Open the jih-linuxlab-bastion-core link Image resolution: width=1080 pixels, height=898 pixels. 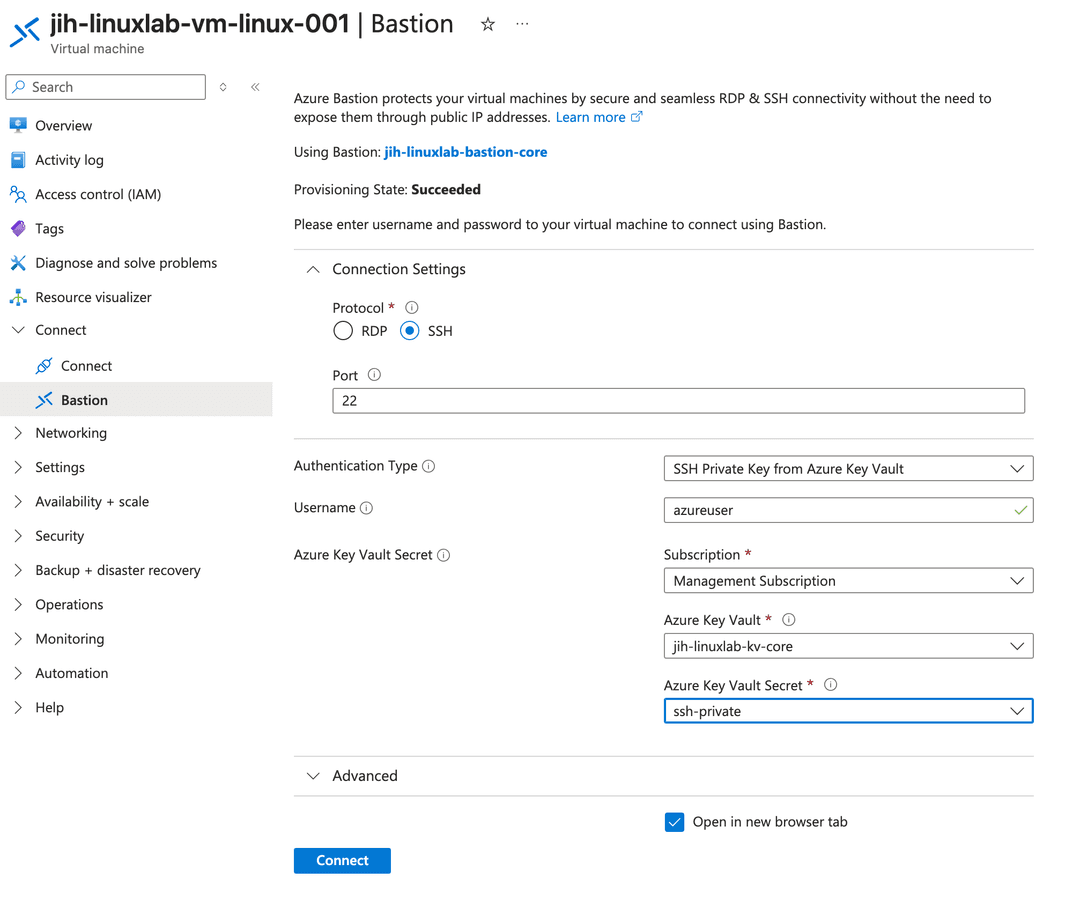(x=465, y=152)
